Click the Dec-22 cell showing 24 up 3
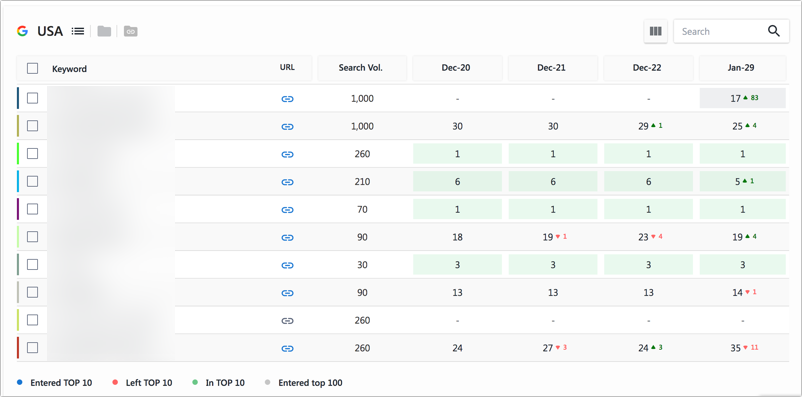802x397 pixels. tap(649, 348)
